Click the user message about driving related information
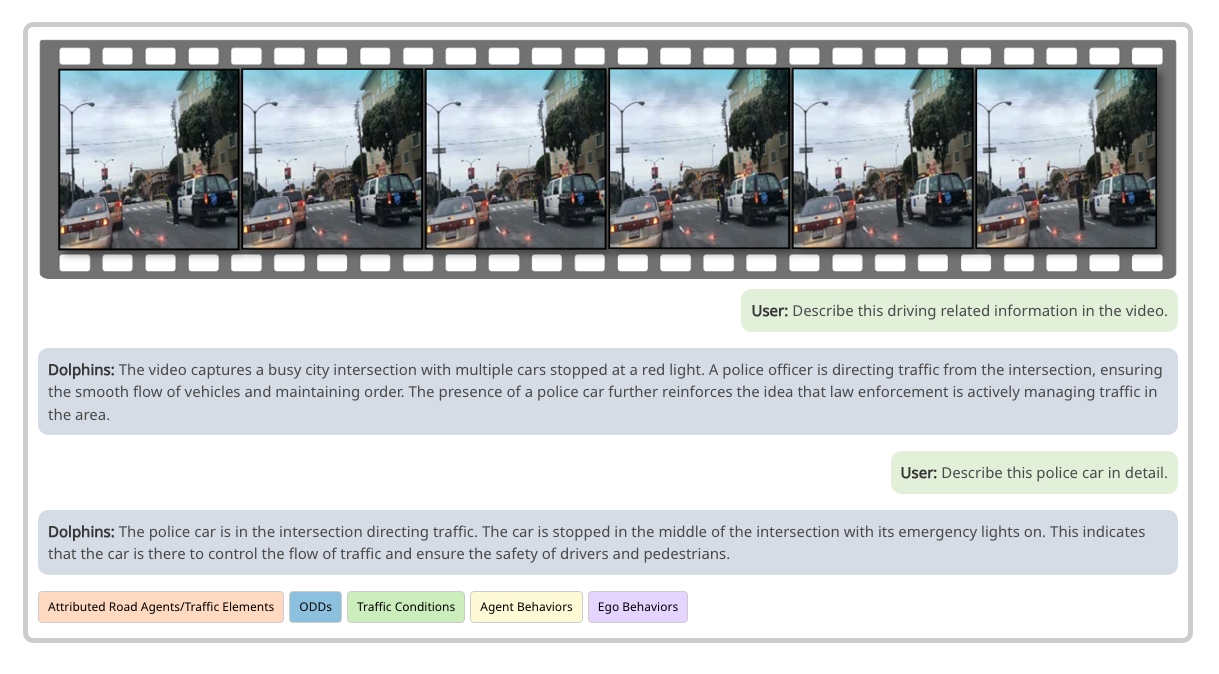 point(959,311)
